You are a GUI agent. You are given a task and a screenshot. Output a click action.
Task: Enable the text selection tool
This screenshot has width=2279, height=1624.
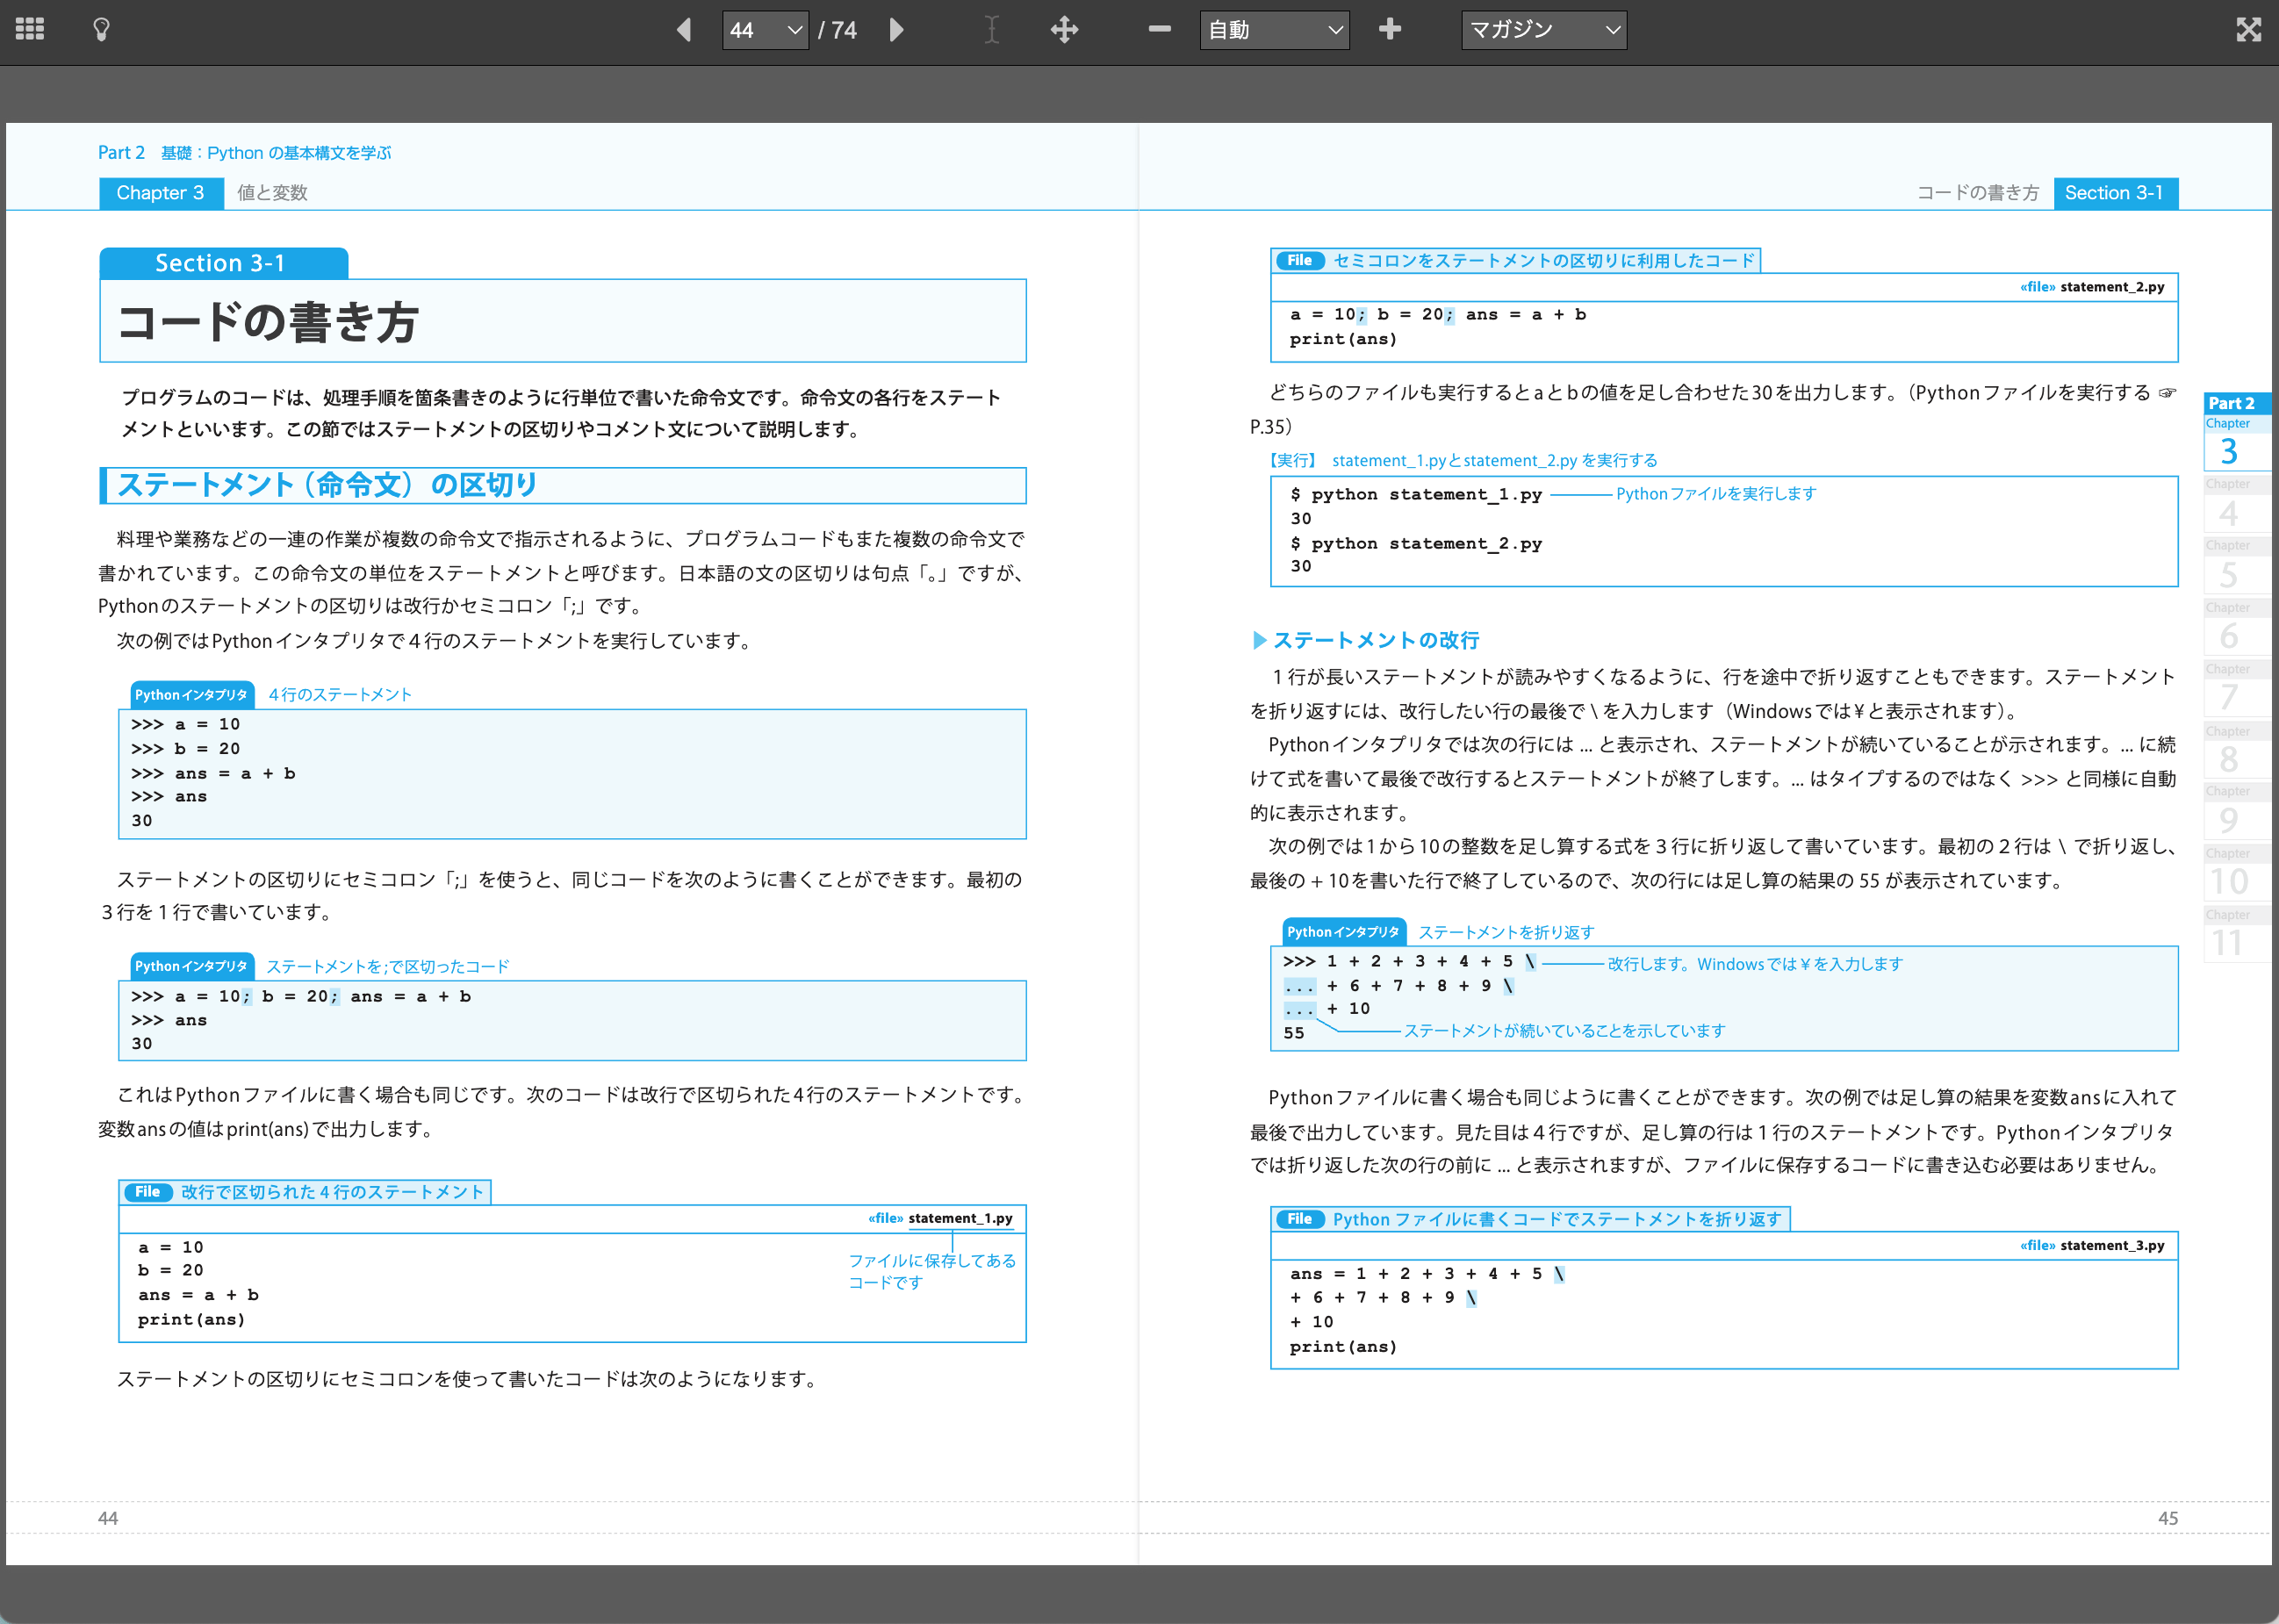point(992,30)
